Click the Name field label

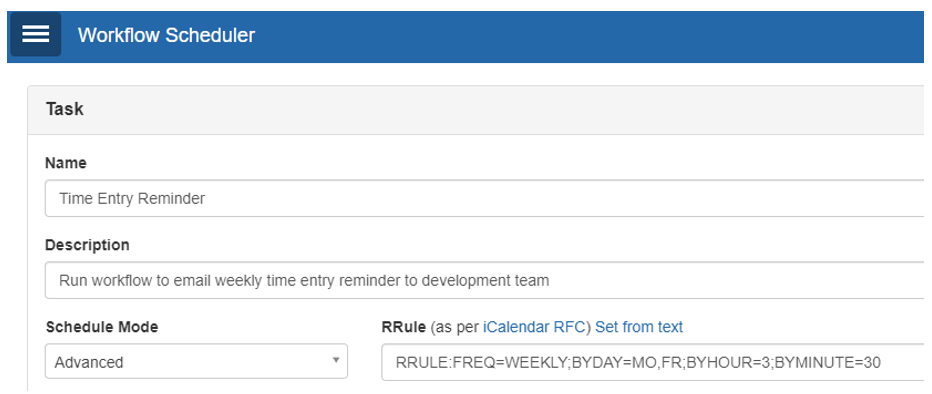click(x=66, y=163)
